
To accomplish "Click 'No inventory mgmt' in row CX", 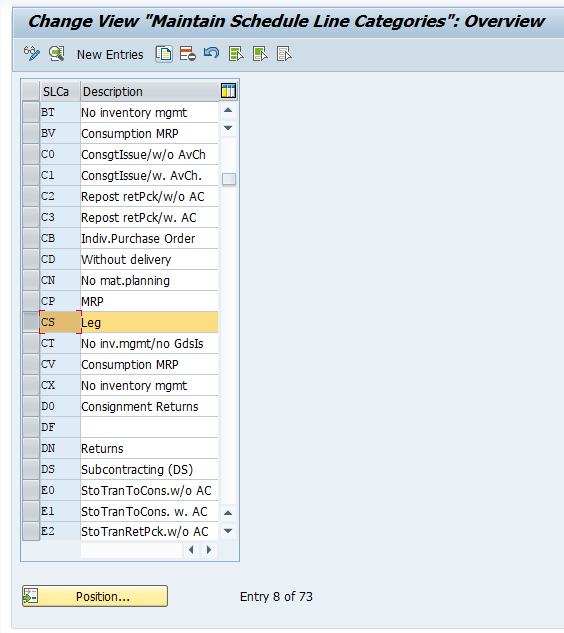I will 149,385.
